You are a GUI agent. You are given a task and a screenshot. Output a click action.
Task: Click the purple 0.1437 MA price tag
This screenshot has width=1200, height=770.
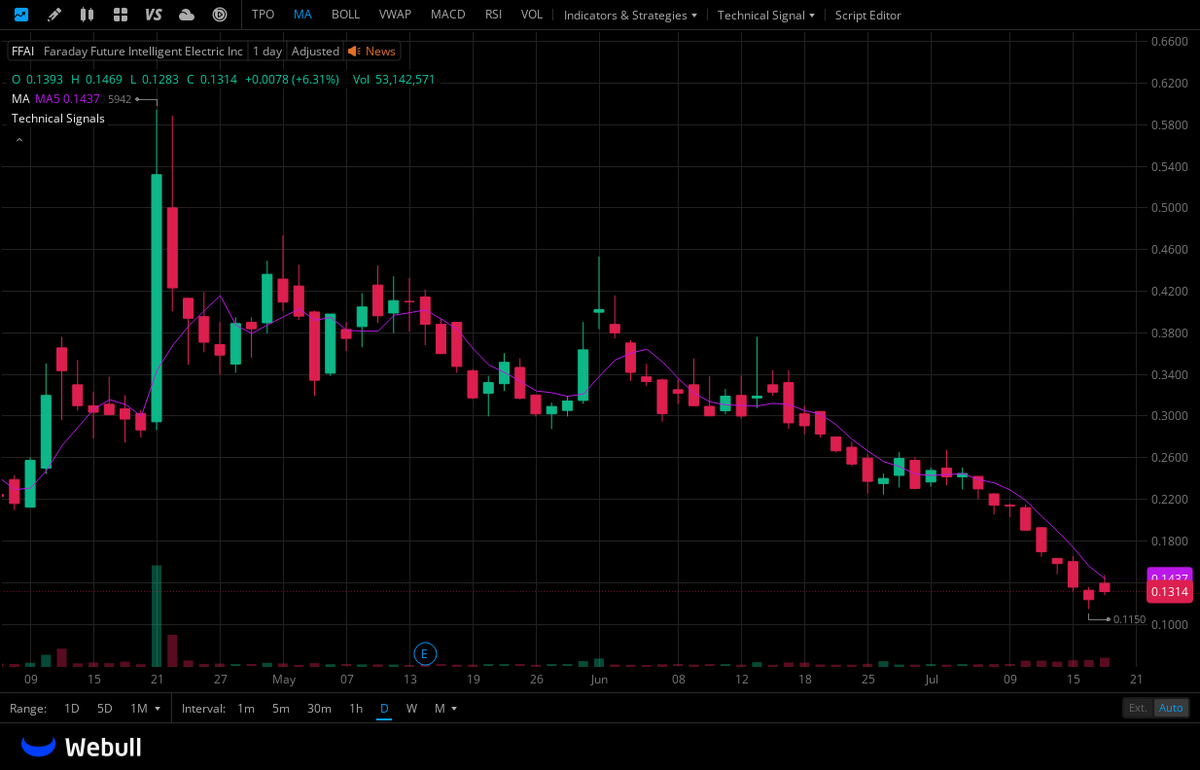tap(1169, 576)
